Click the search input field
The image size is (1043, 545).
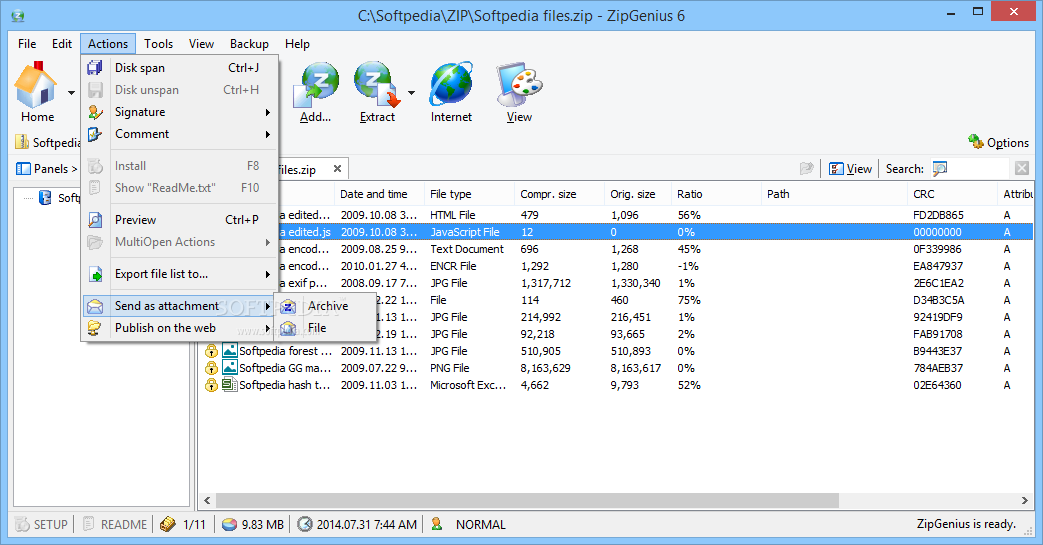pyautogui.click(x=979, y=169)
